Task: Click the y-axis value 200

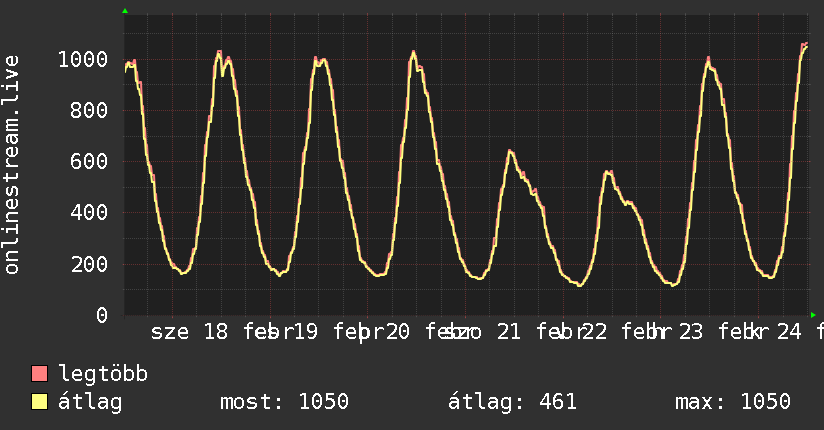Action: [89, 264]
